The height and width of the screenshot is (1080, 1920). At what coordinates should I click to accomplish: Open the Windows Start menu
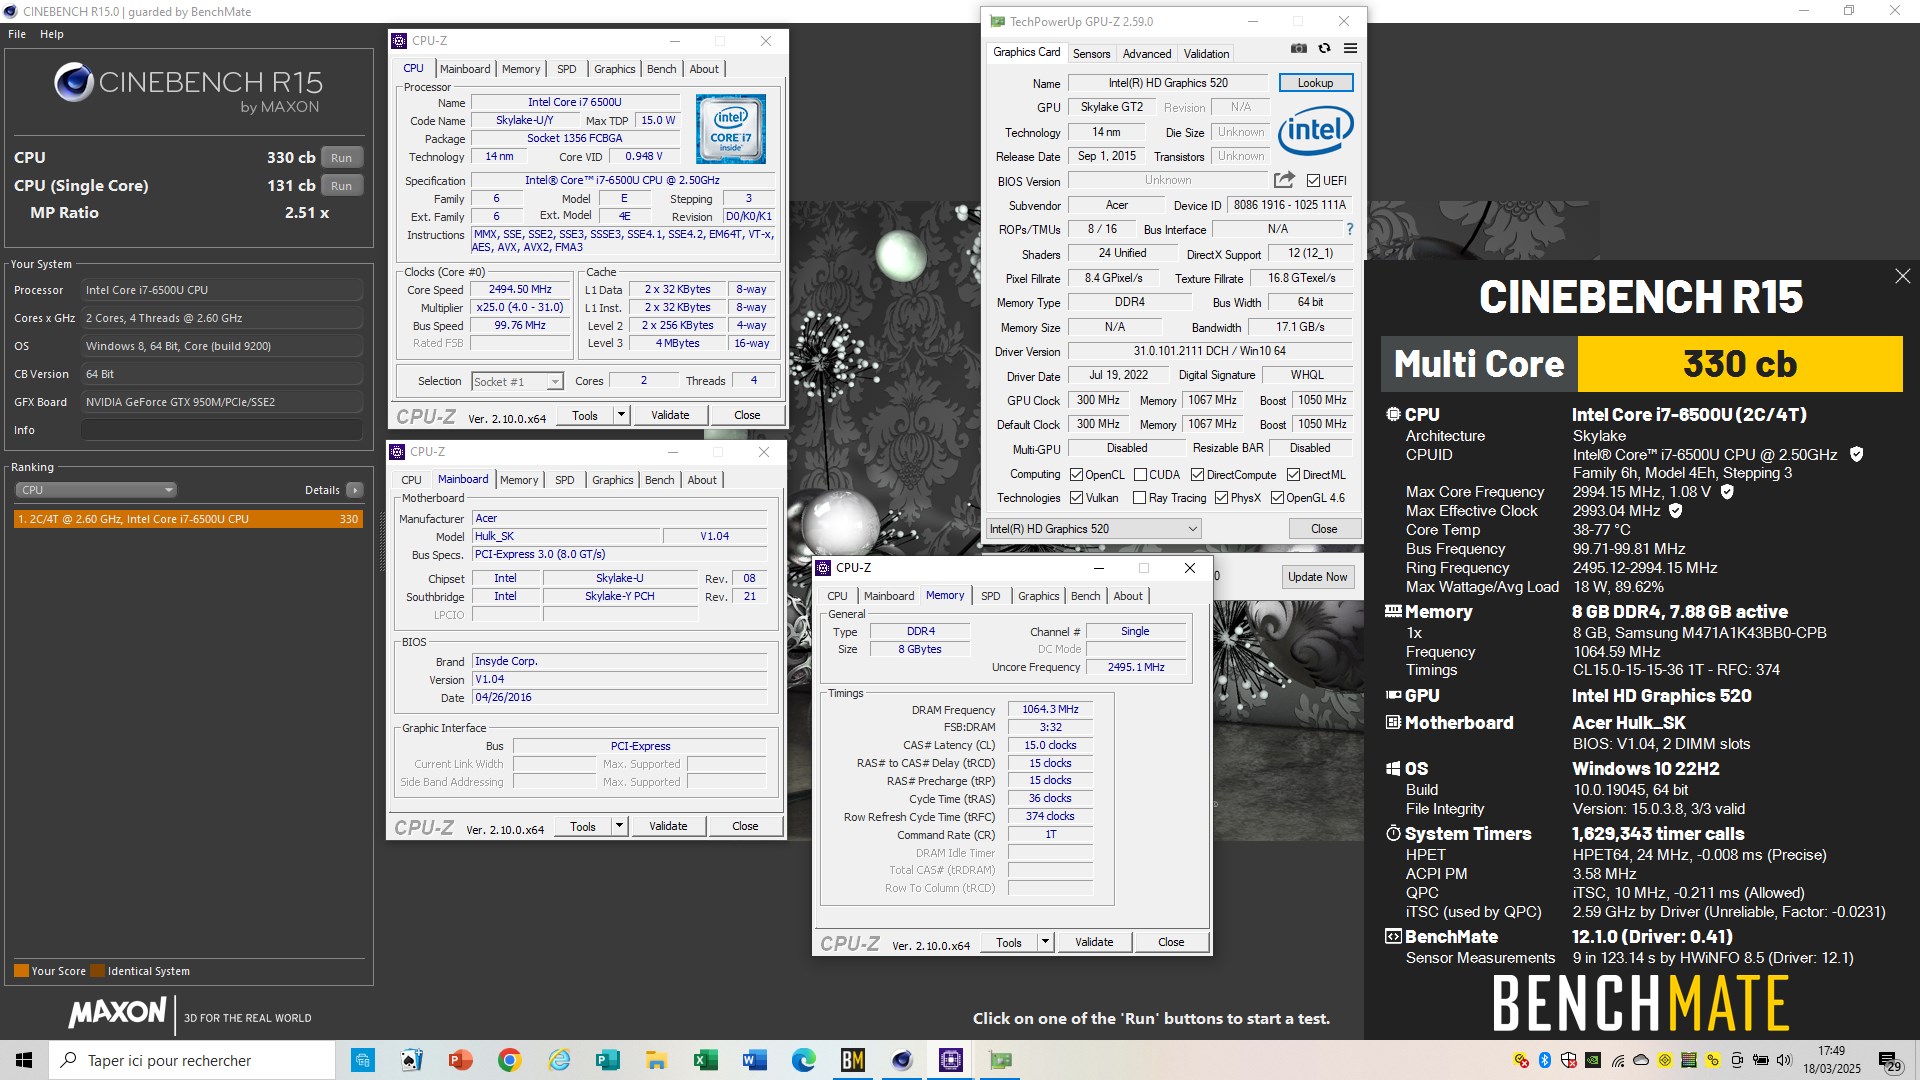(x=24, y=1060)
